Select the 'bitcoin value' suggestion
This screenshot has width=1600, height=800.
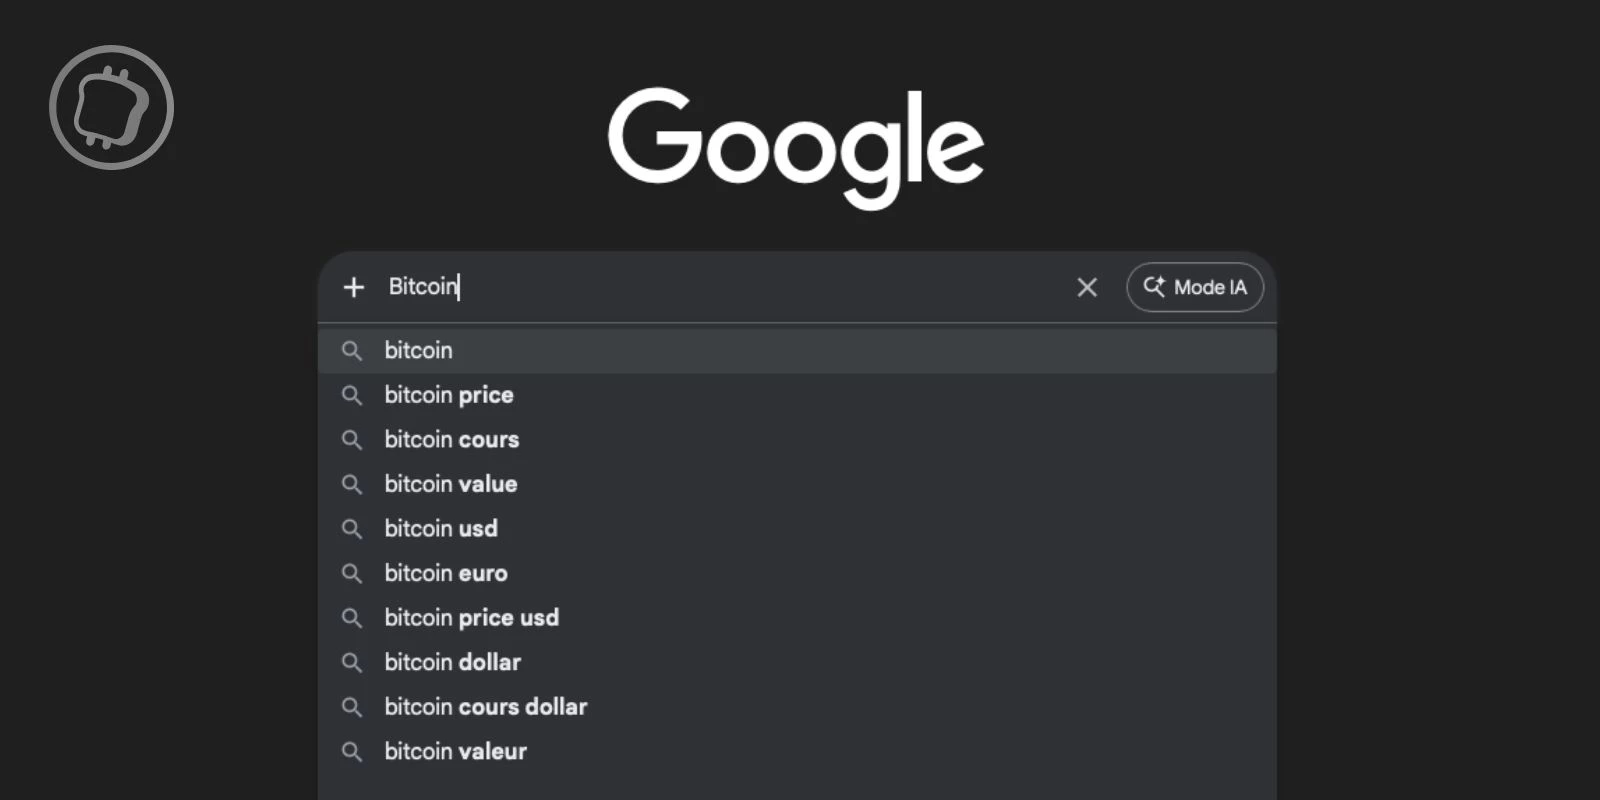[451, 484]
